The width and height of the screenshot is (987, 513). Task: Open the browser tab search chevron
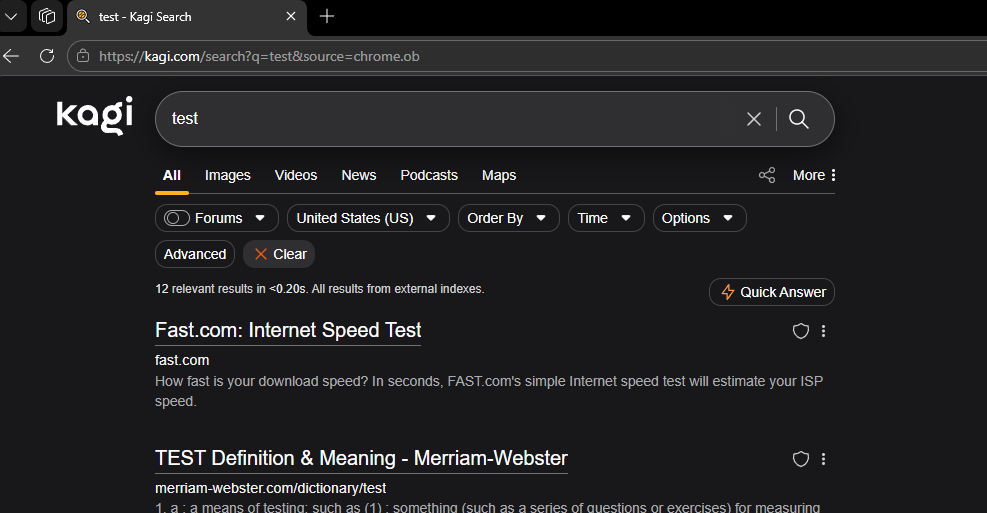pos(11,16)
